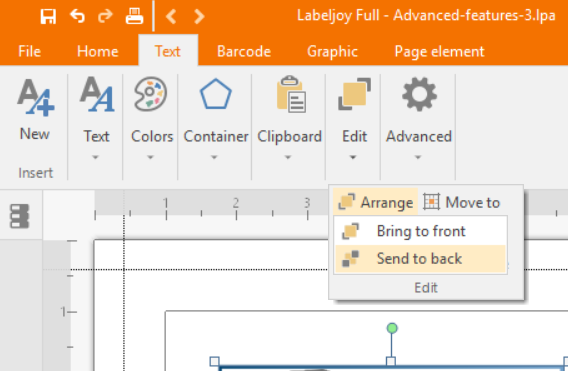Click the Send to back icon
The width and height of the screenshot is (568, 371).
(350, 258)
